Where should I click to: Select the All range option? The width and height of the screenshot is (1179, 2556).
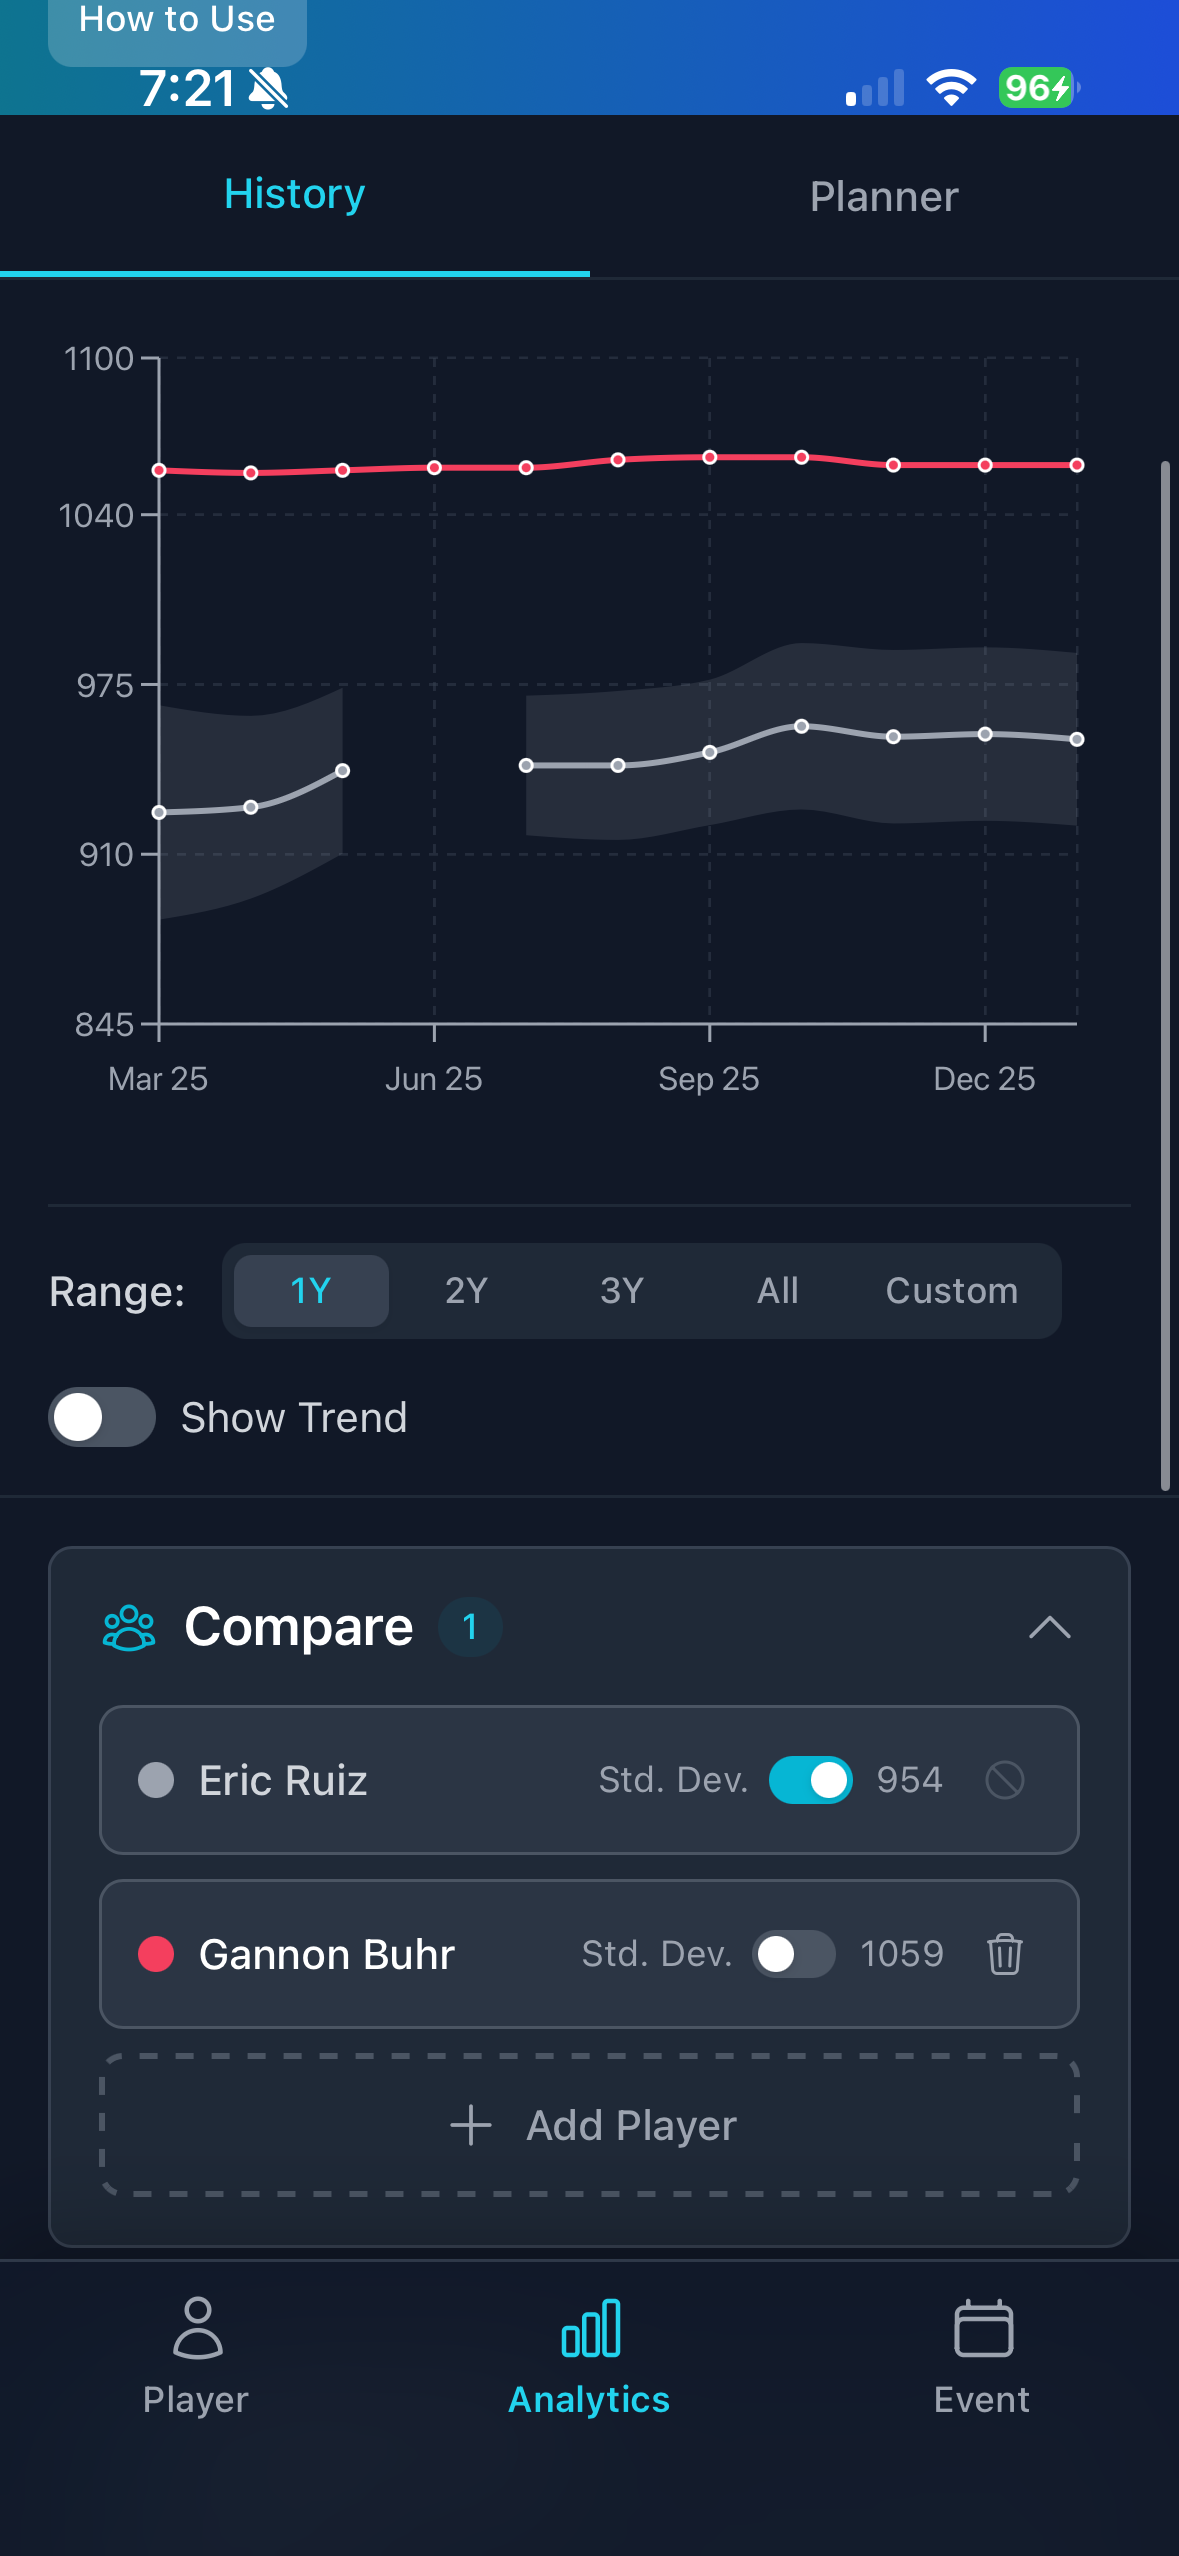click(777, 1290)
